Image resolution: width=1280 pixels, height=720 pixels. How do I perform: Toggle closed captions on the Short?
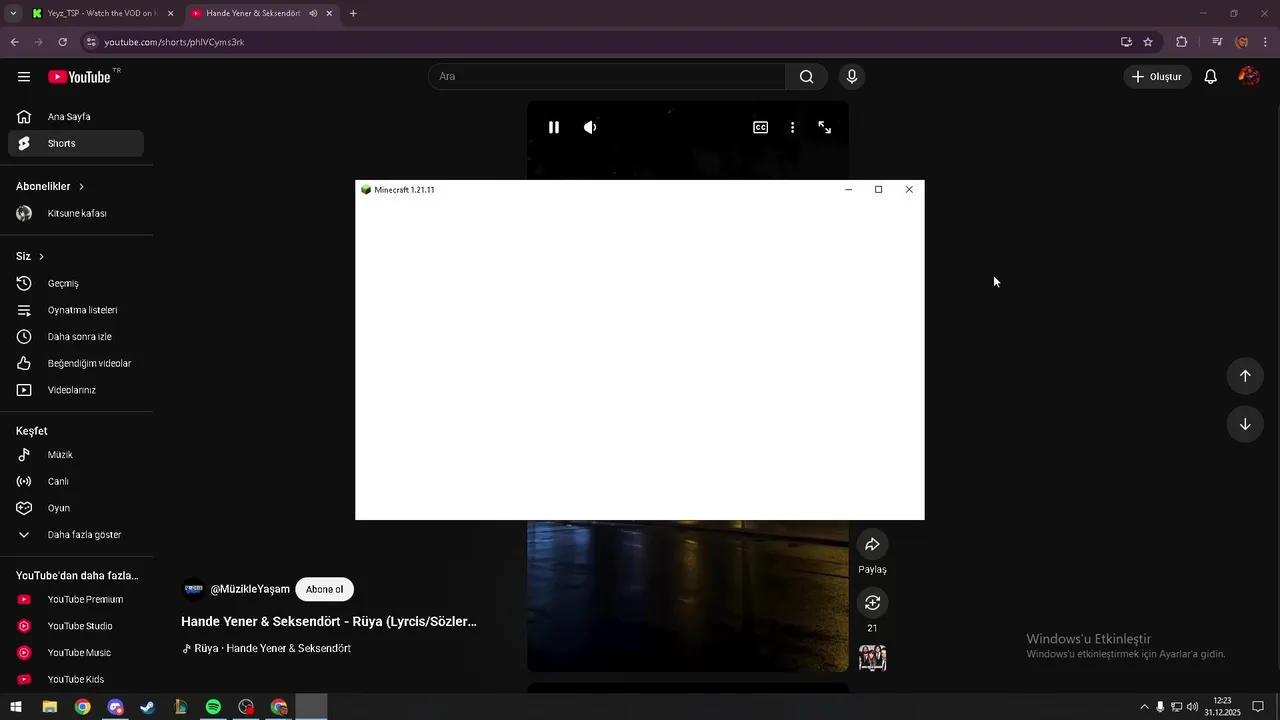click(761, 127)
